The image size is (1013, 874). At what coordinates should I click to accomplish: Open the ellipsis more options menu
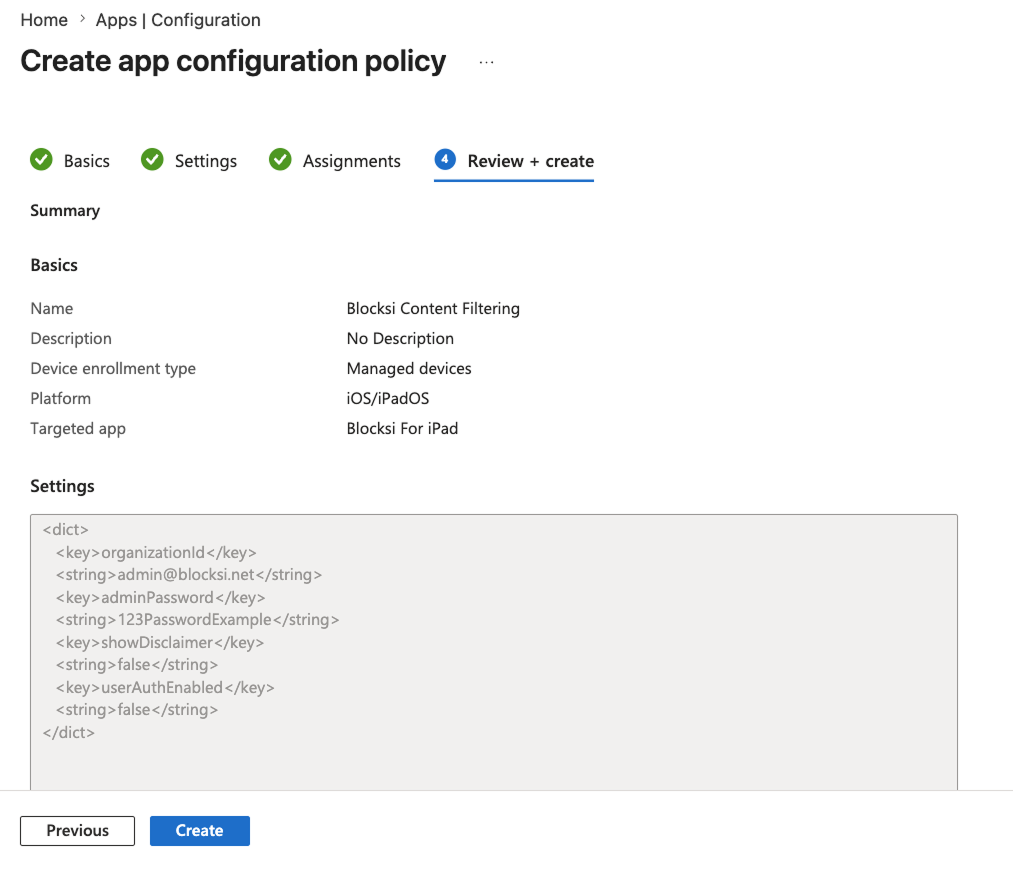tap(486, 63)
